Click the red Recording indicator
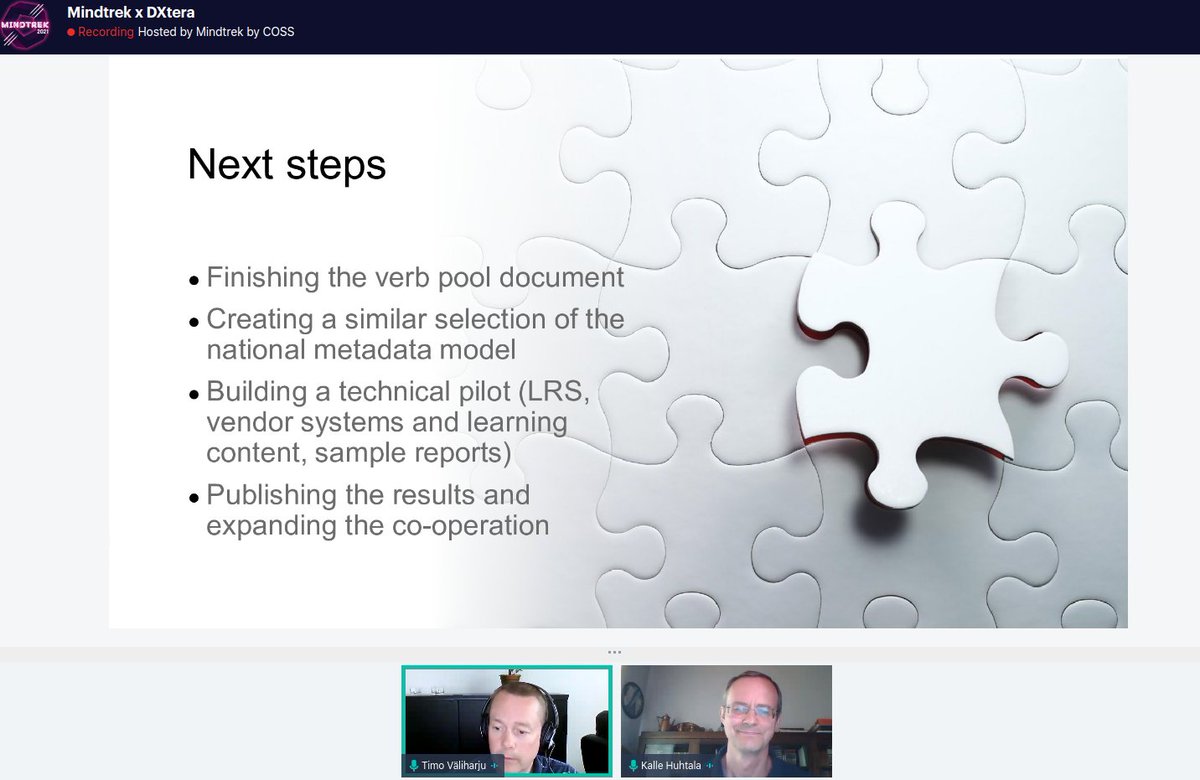Viewport: 1200px width, 780px height. 101,32
